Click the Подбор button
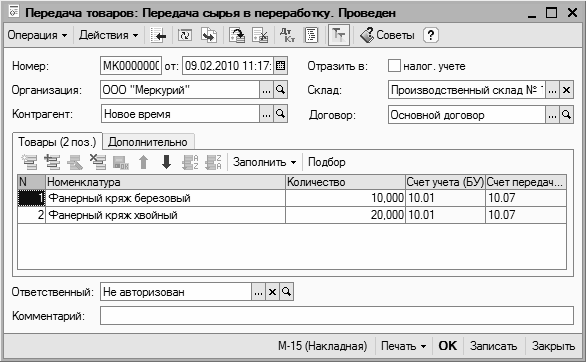Screen dimensions: 586x362 pyautogui.click(x=327, y=162)
